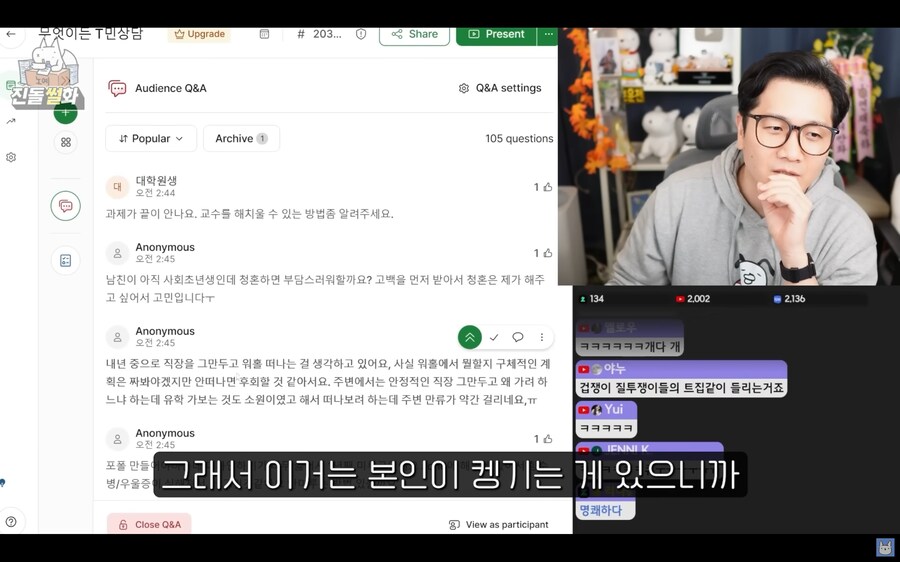Click the avatar of the 포폴 question
Image resolution: width=900 pixels, height=562 pixels.
pyautogui.click(x=117, y=439)
